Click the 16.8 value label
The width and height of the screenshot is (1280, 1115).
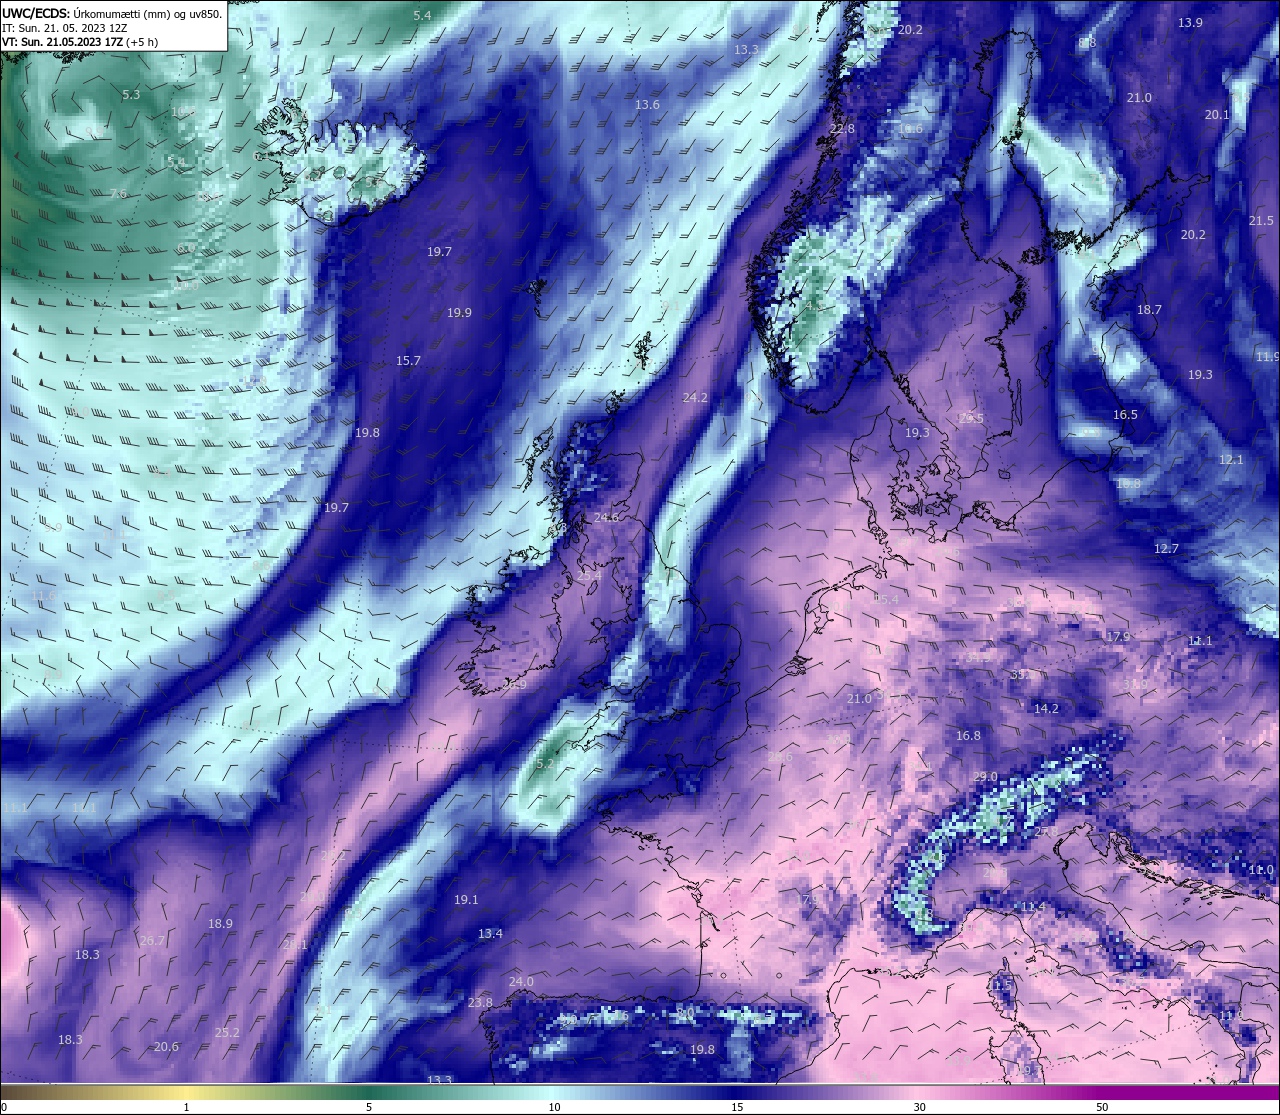[968, 736]
